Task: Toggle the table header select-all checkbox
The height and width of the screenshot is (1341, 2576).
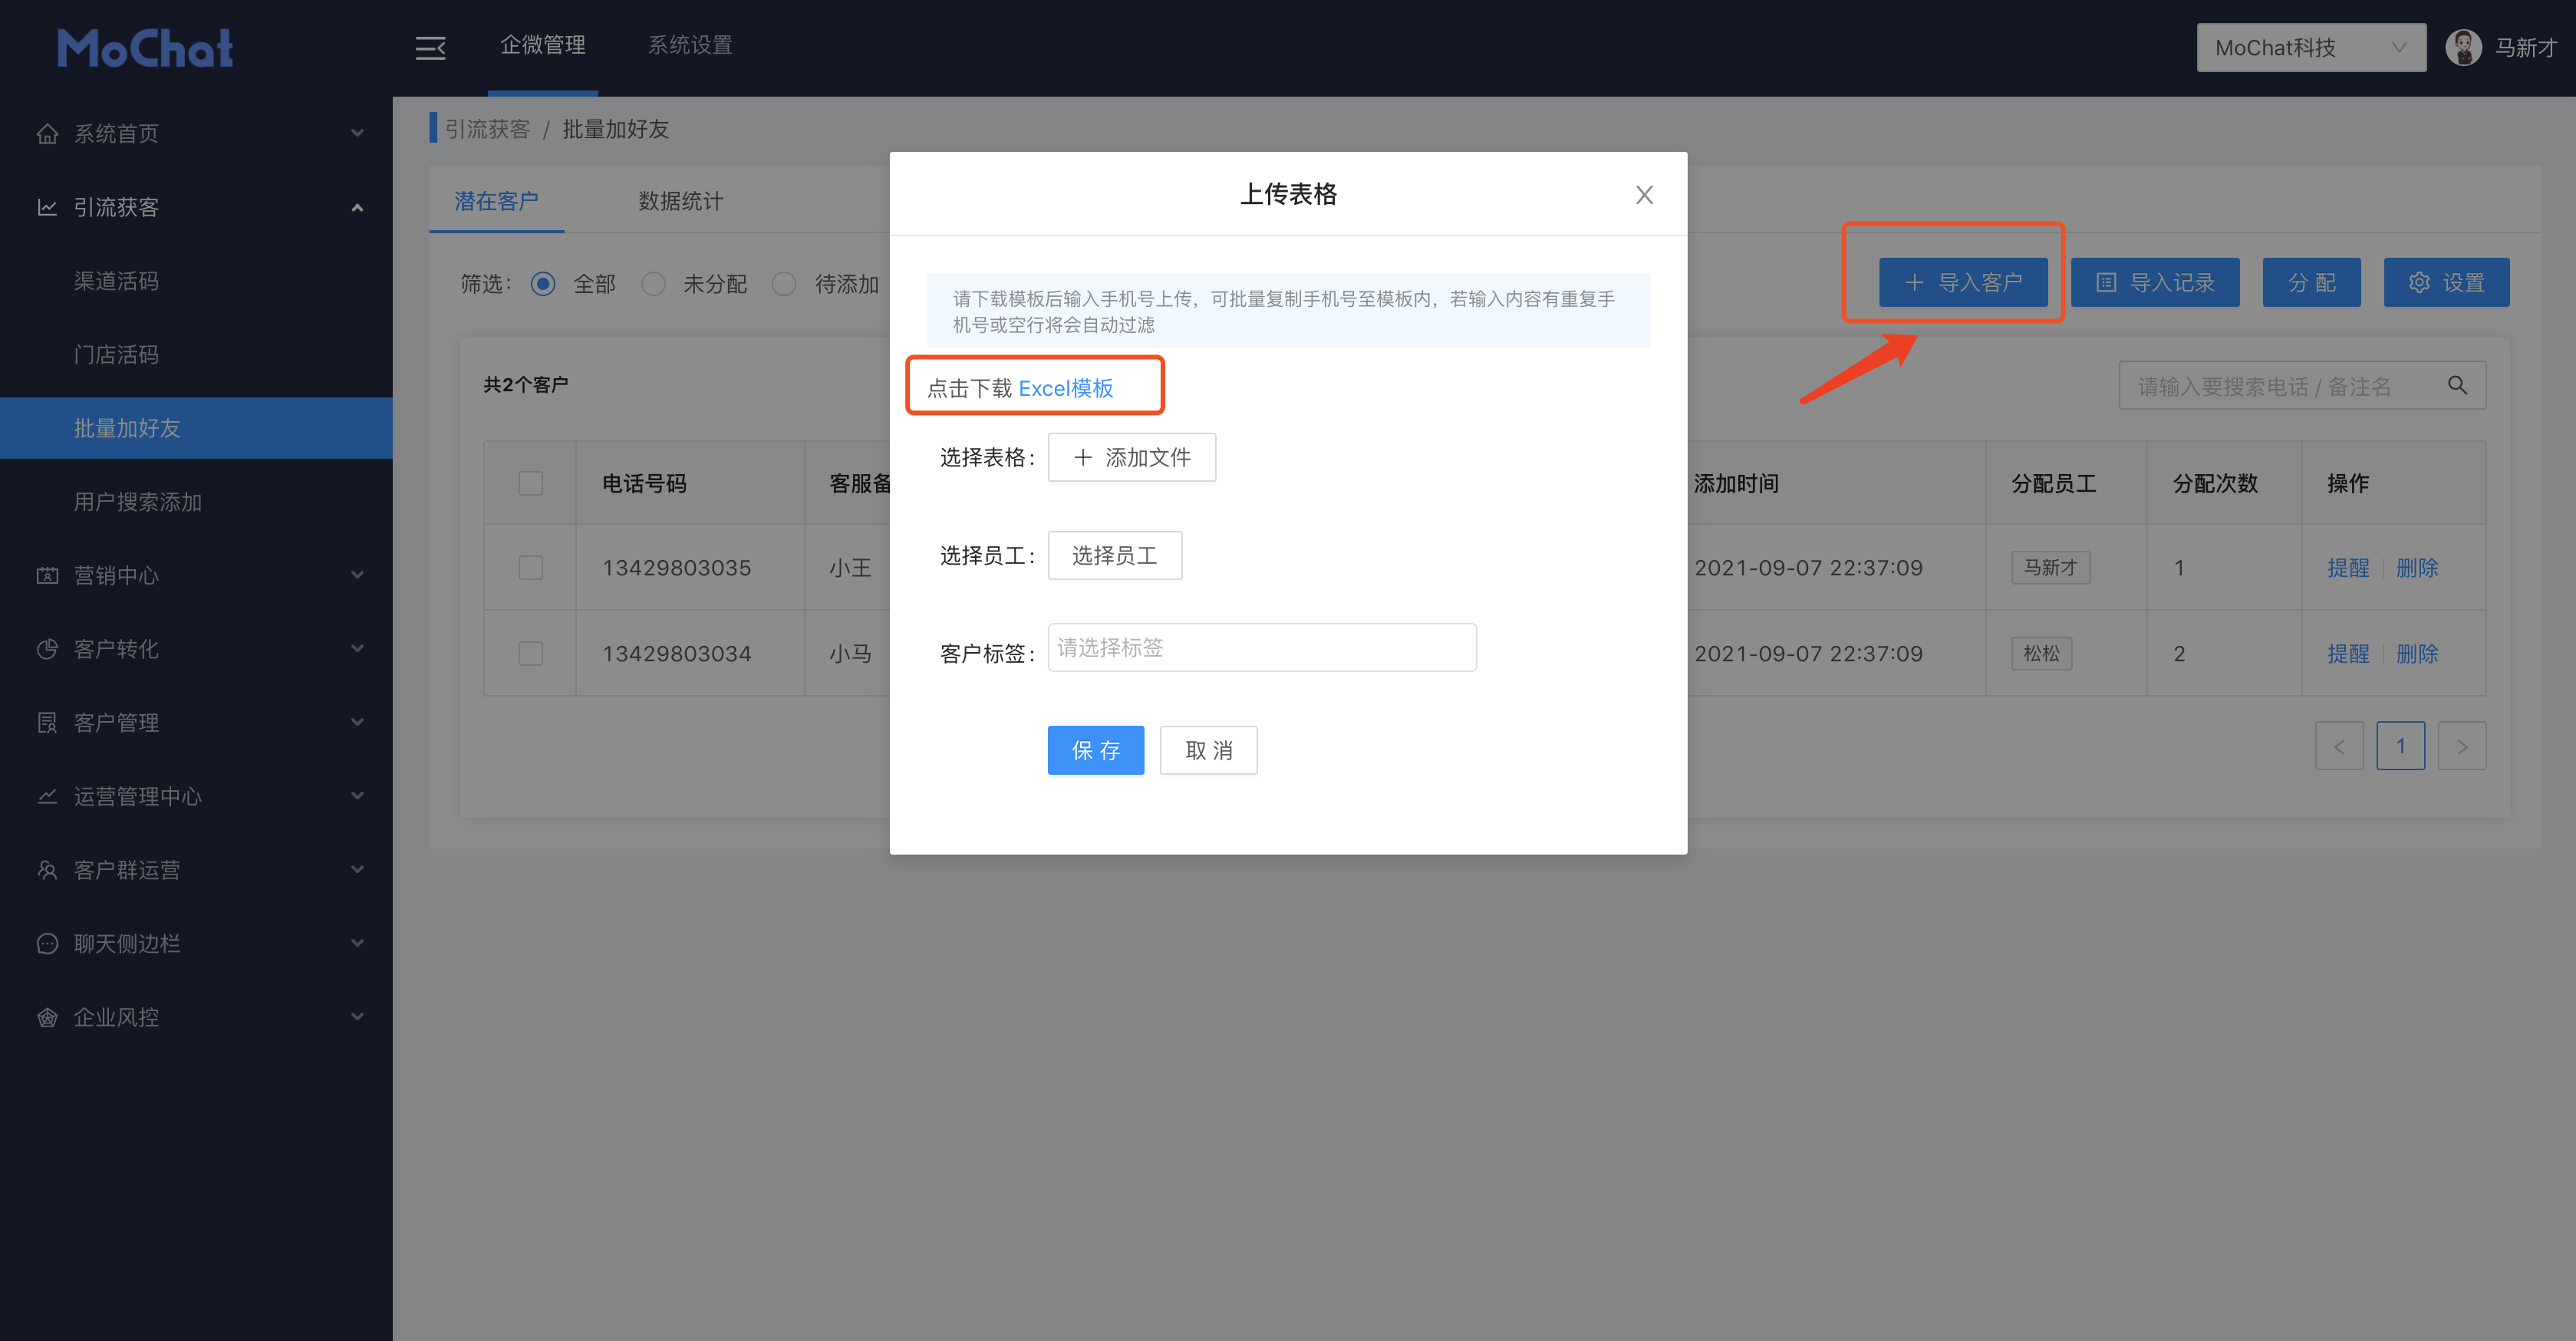Action: (531, 483)
